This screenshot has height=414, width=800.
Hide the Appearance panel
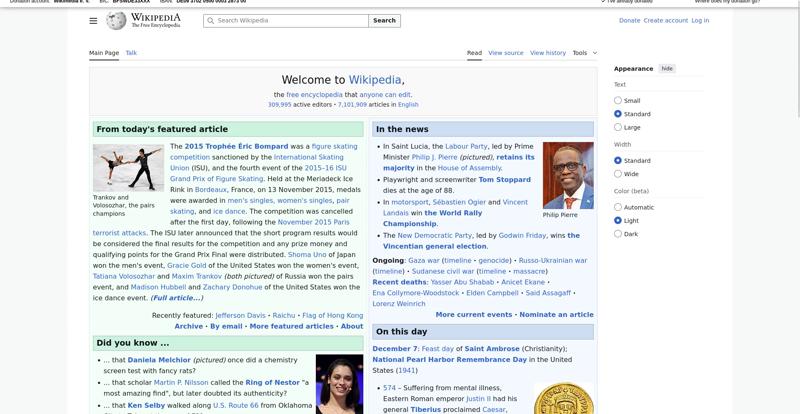tap(667, 68)
